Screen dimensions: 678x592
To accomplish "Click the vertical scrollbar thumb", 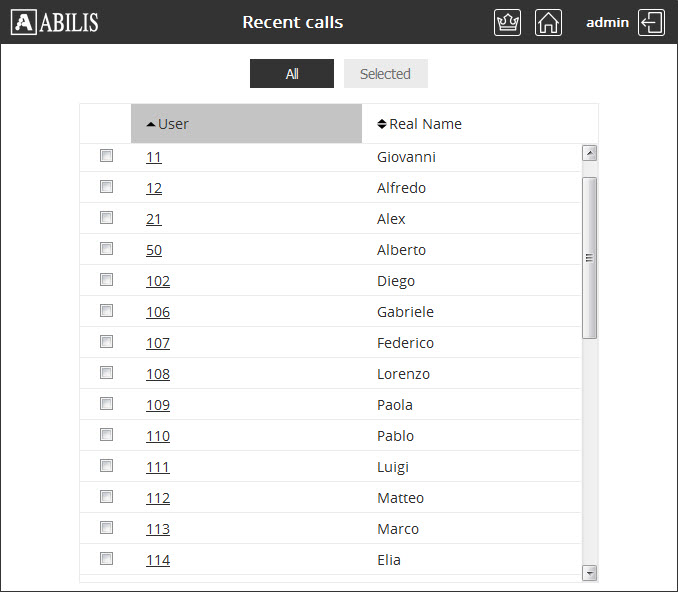I will 589,258.
